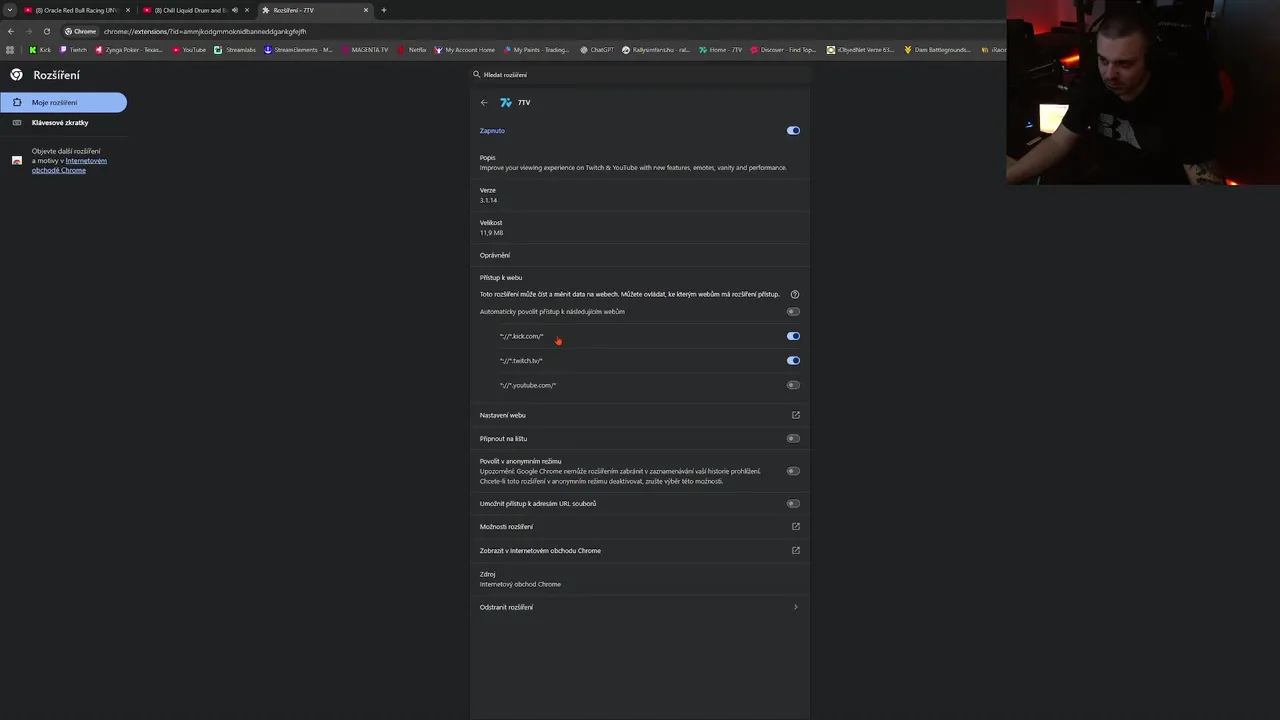Enable access for youtube.com
Viewport: 1280px width, 720px height.
tap(793, 385)
